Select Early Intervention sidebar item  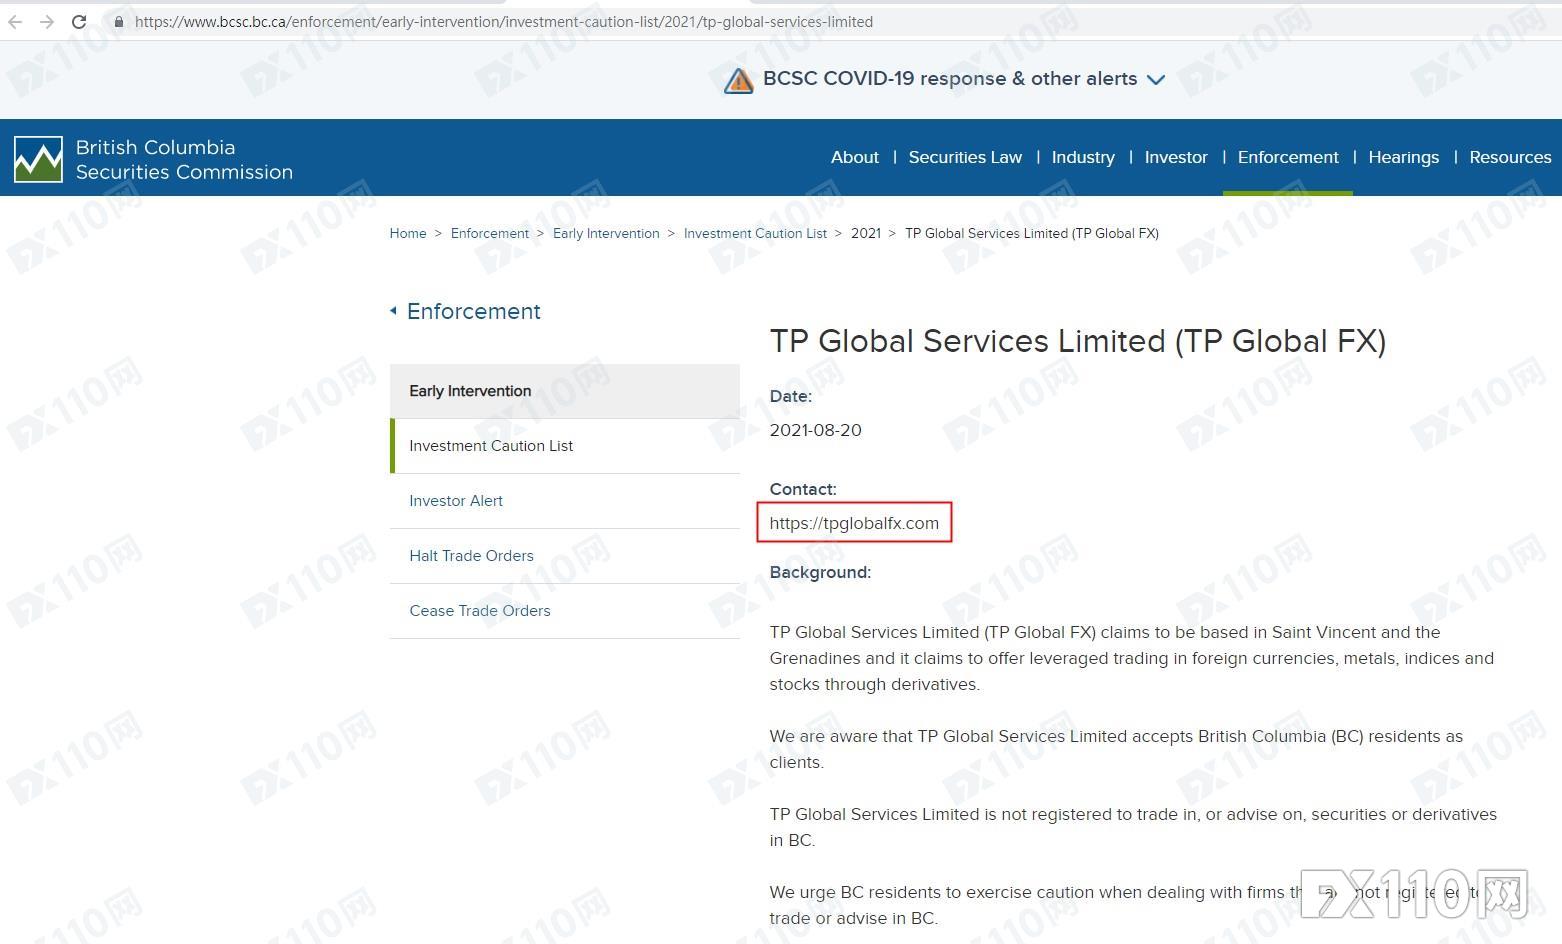(x=565, y=391)
